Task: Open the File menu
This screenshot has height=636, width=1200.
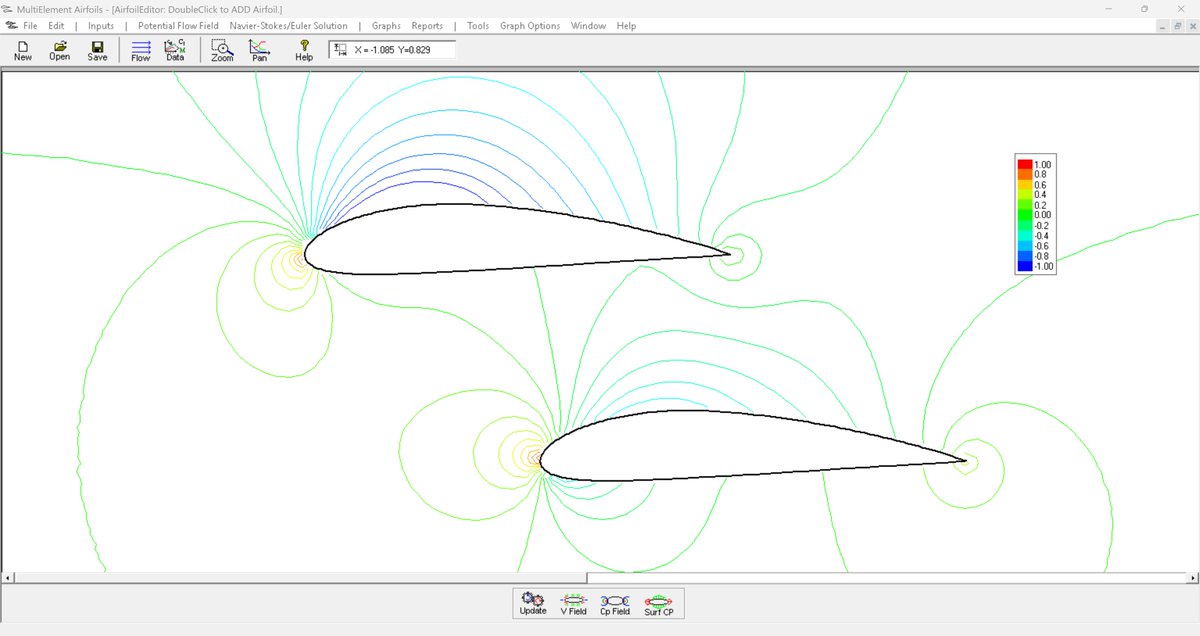Action: coord(30,25)
